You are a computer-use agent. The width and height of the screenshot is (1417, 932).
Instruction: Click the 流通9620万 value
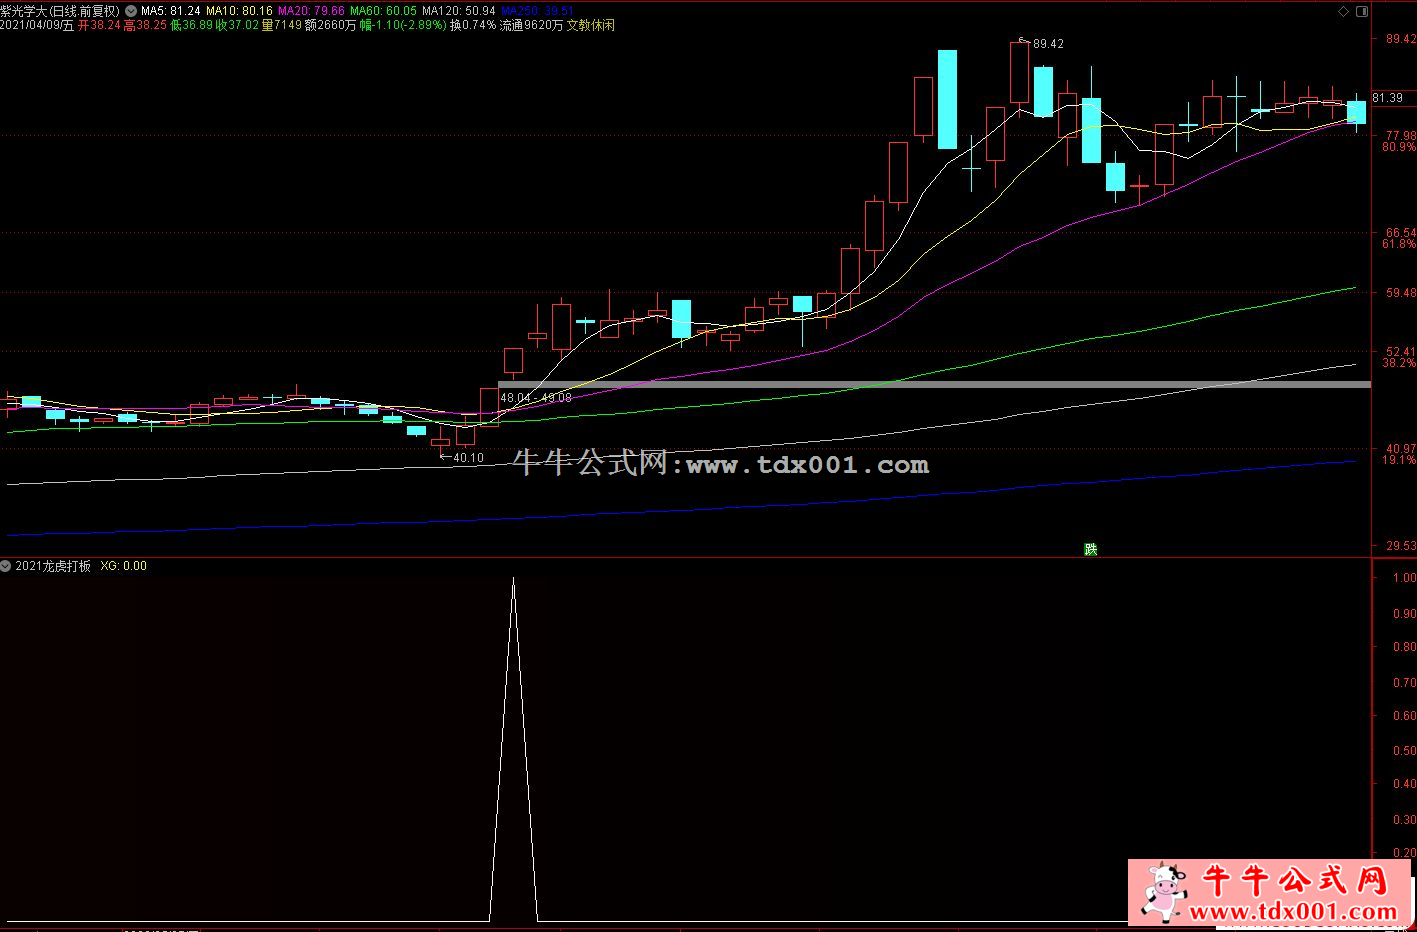point(531,25)
